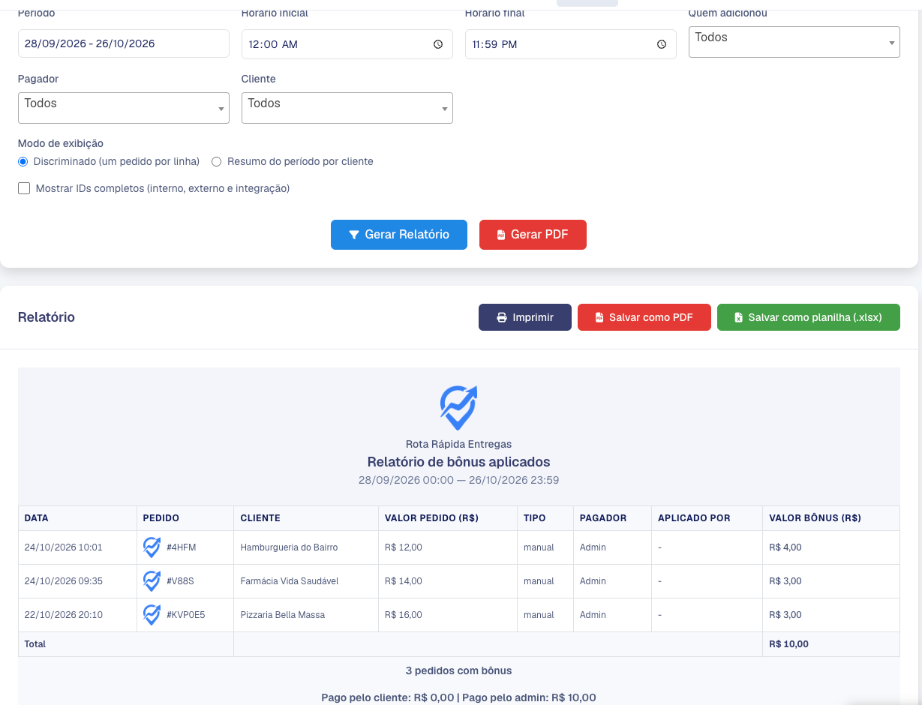Screen dimensions: 922x705
Task: Enable Mostrar IDs completos checkbox
Action: [x=24, y=188]
